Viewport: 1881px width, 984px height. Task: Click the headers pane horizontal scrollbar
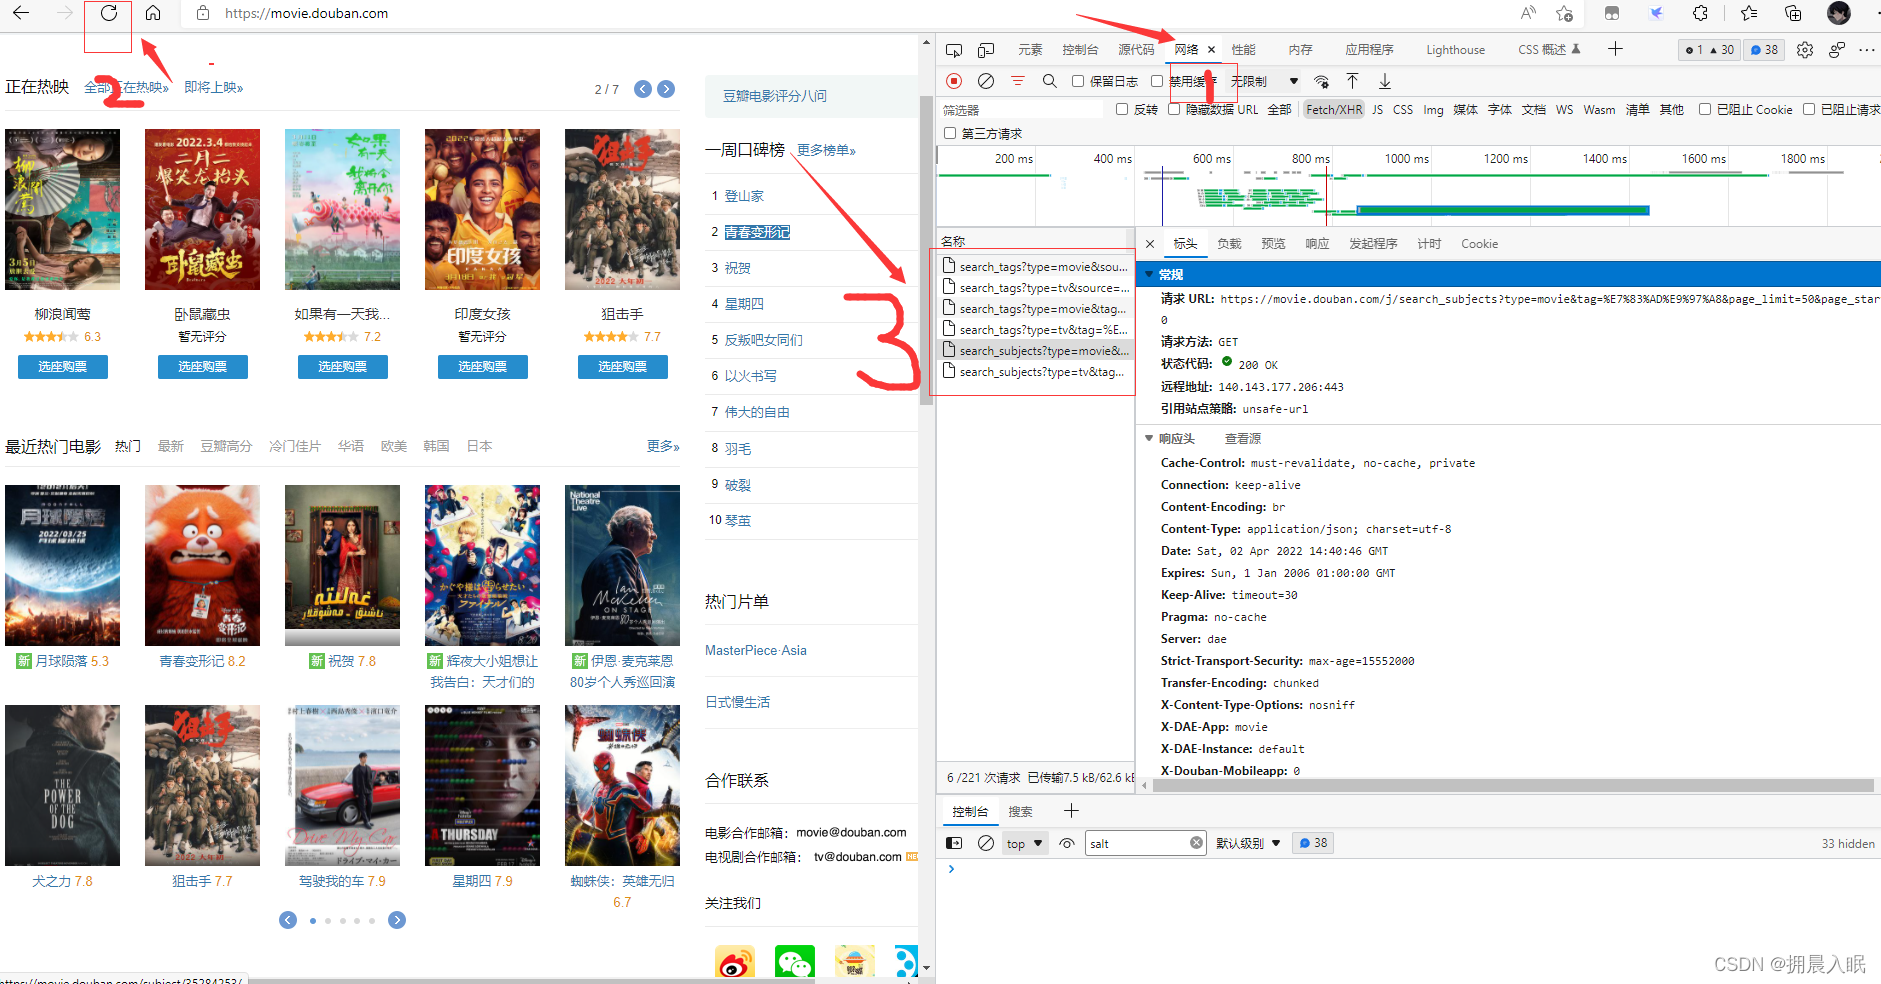pos(1512,786)
